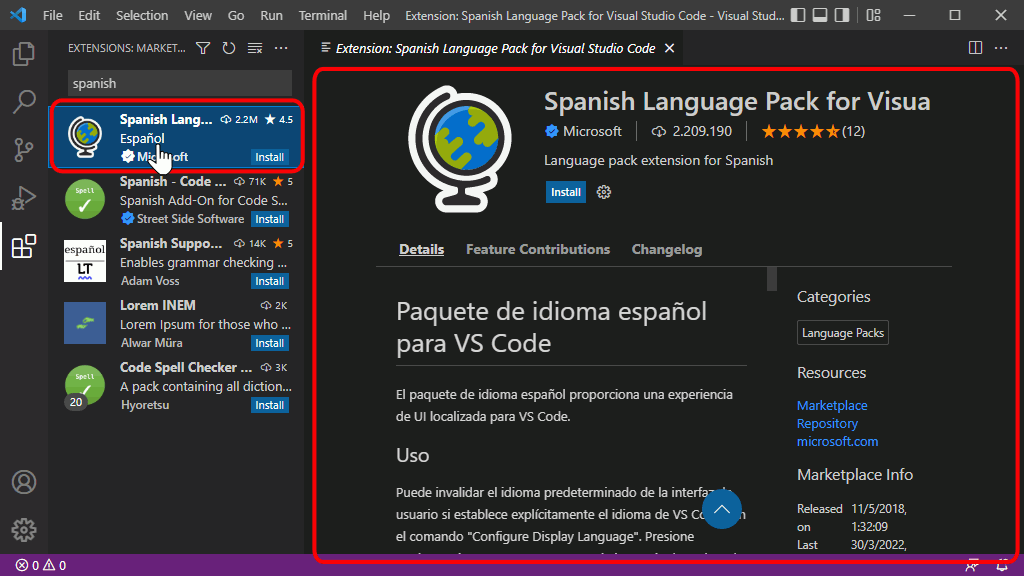Screen dimensions: 1024x576
Task: Open the File menu
Action: pyautogui.click(x=52, y=15)
